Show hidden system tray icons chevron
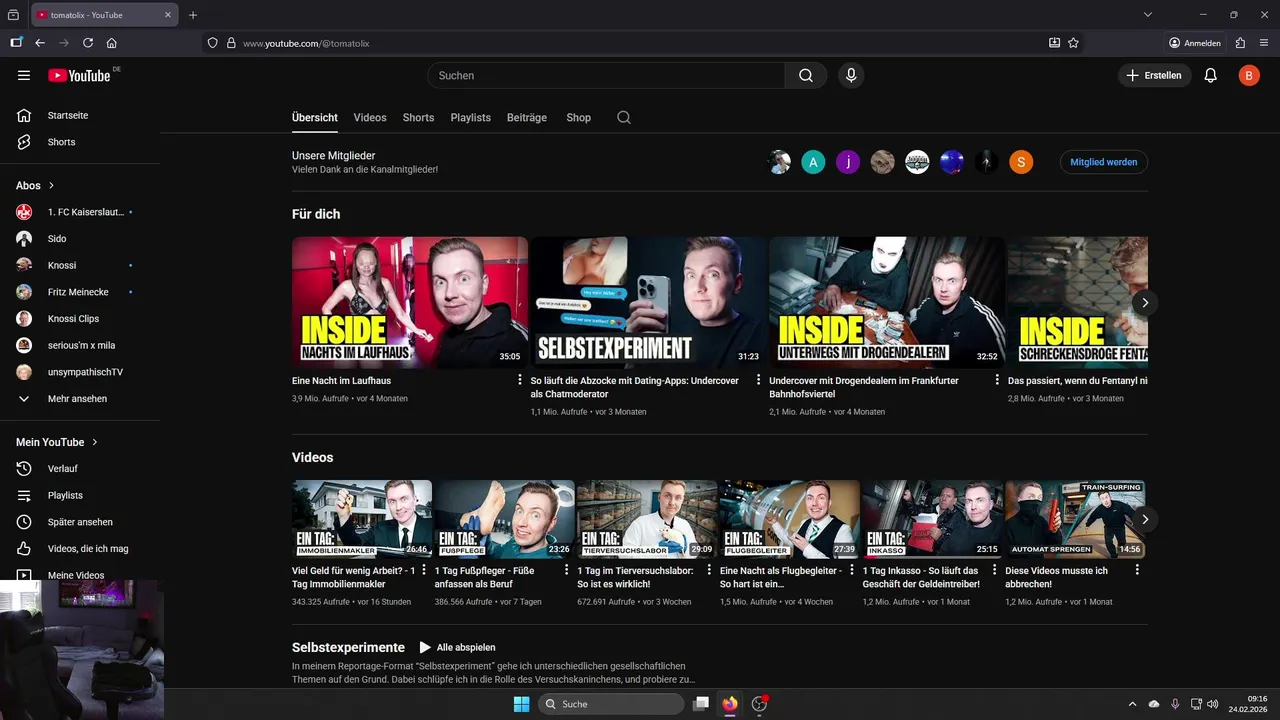1280x720 pixels. 1132,704
